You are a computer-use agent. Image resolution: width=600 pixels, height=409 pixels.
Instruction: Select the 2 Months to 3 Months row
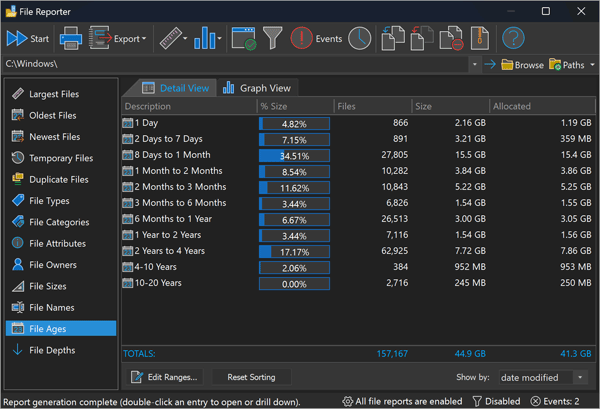358,187
